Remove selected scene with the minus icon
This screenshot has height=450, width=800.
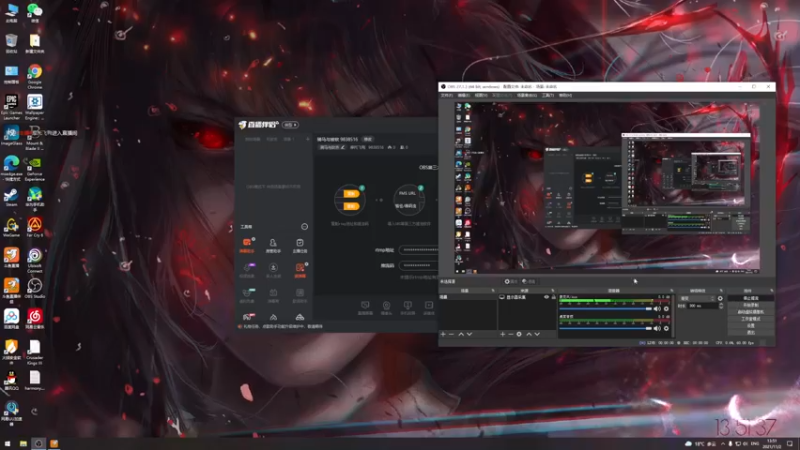(x=451, y=334)
